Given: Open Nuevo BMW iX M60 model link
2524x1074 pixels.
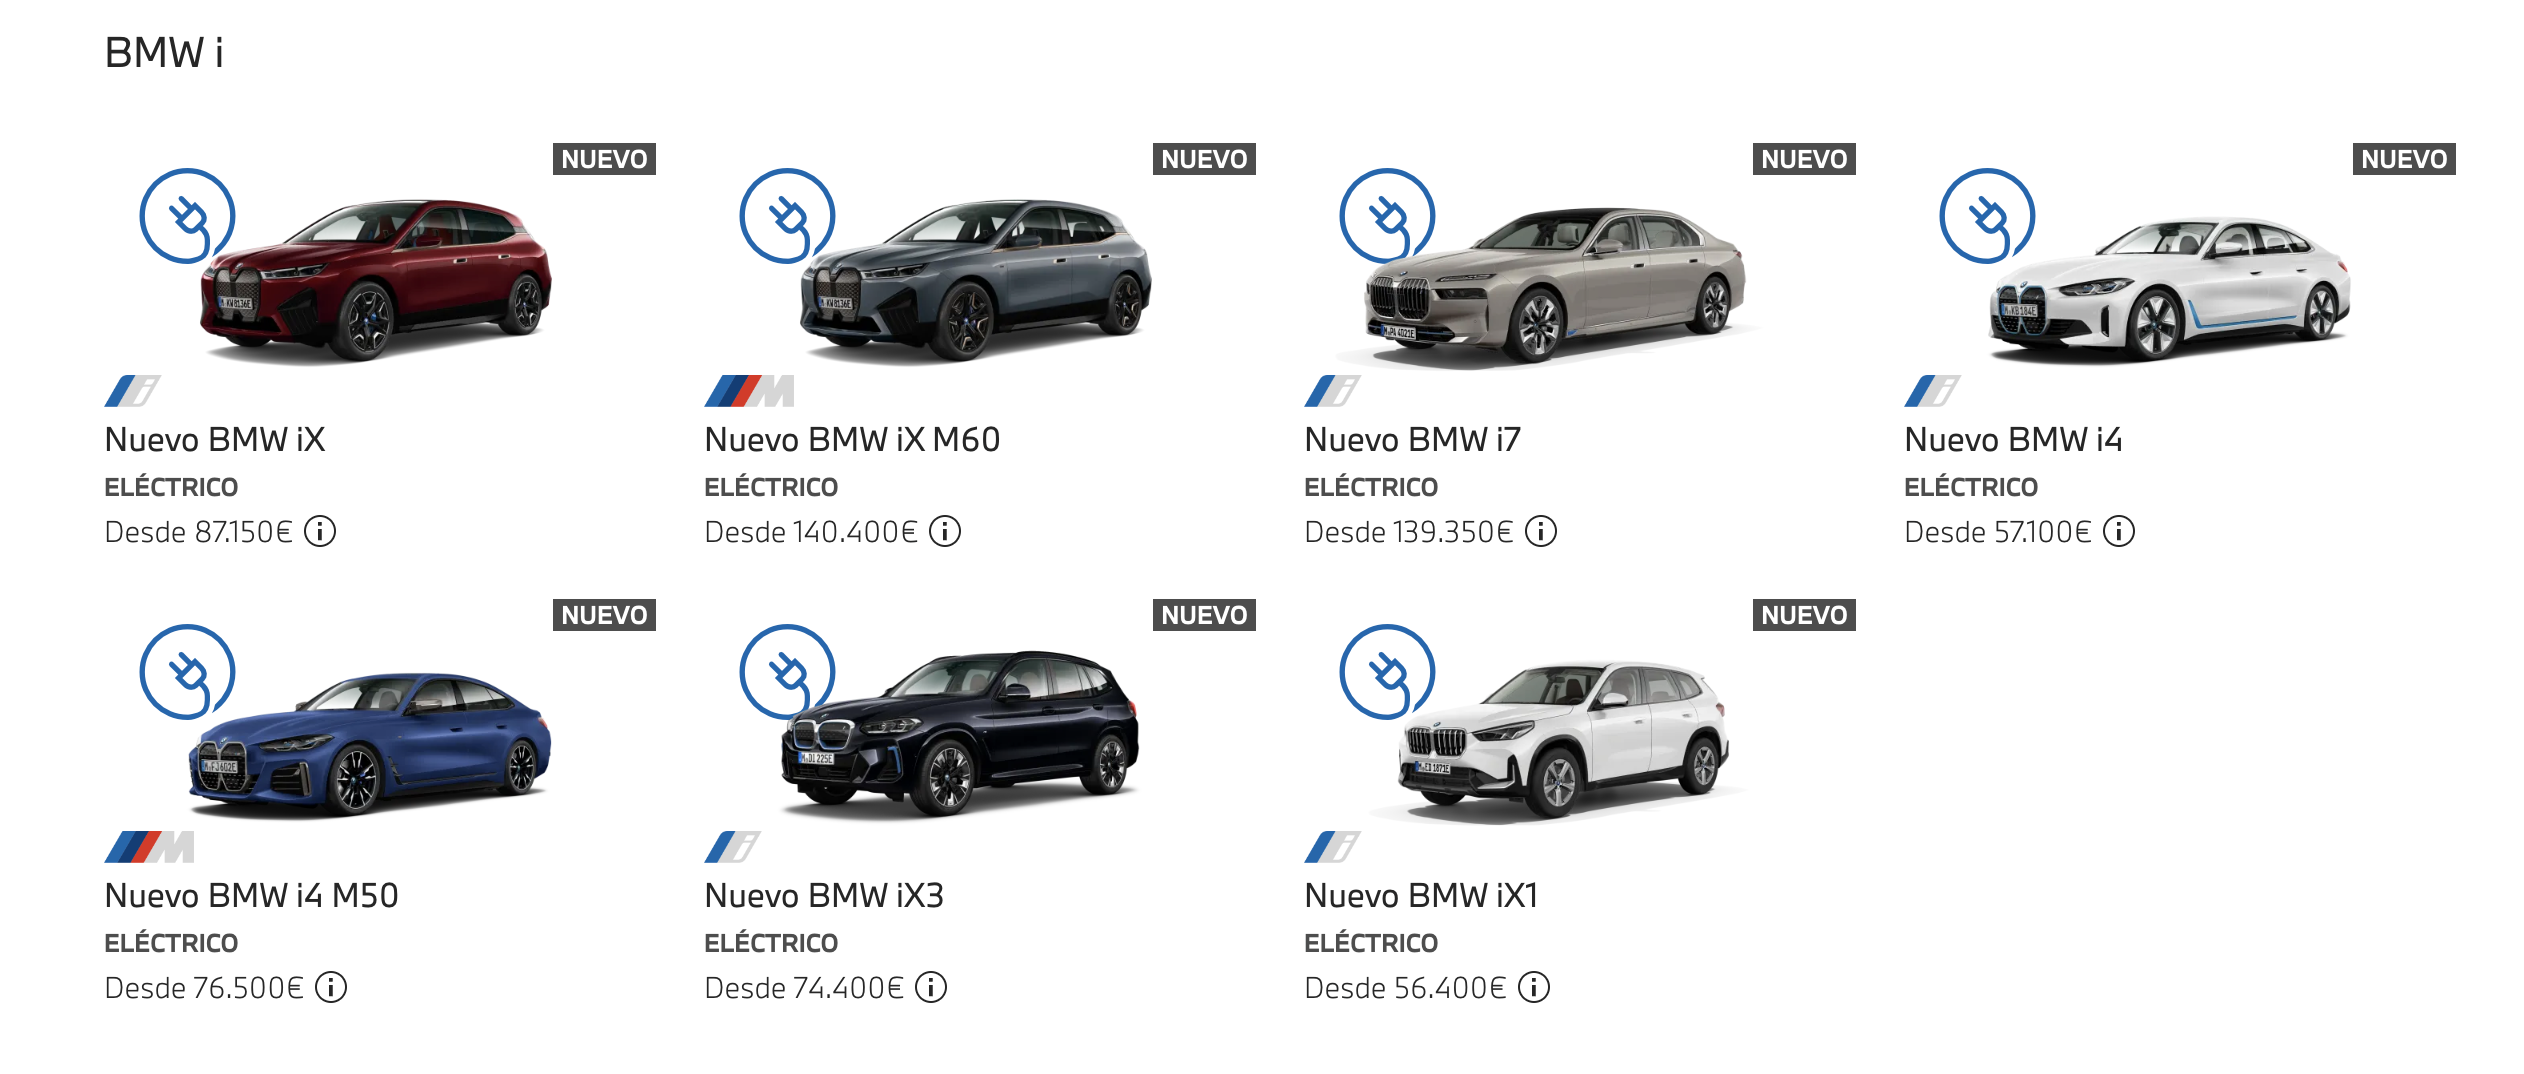Looking at the screenshot, I should coord(852,440).
